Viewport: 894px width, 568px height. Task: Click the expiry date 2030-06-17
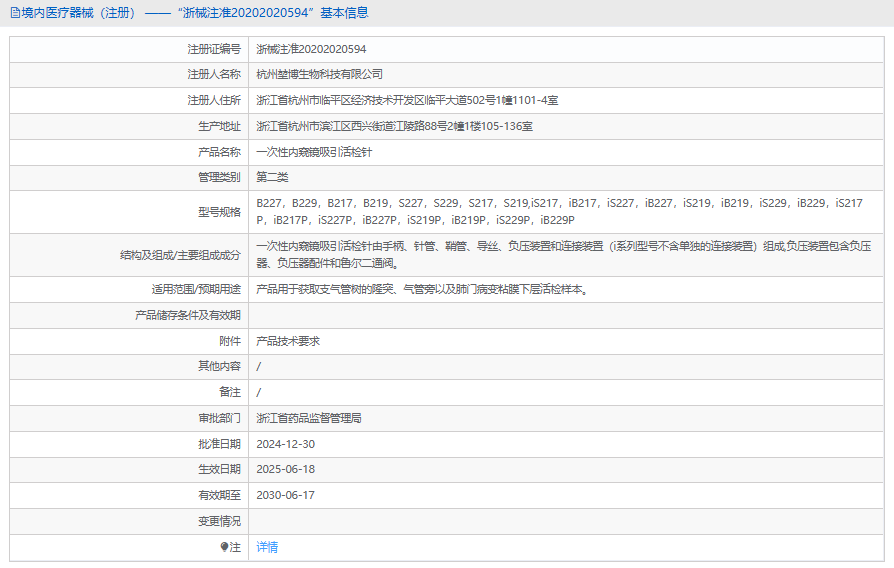point(285,495)
